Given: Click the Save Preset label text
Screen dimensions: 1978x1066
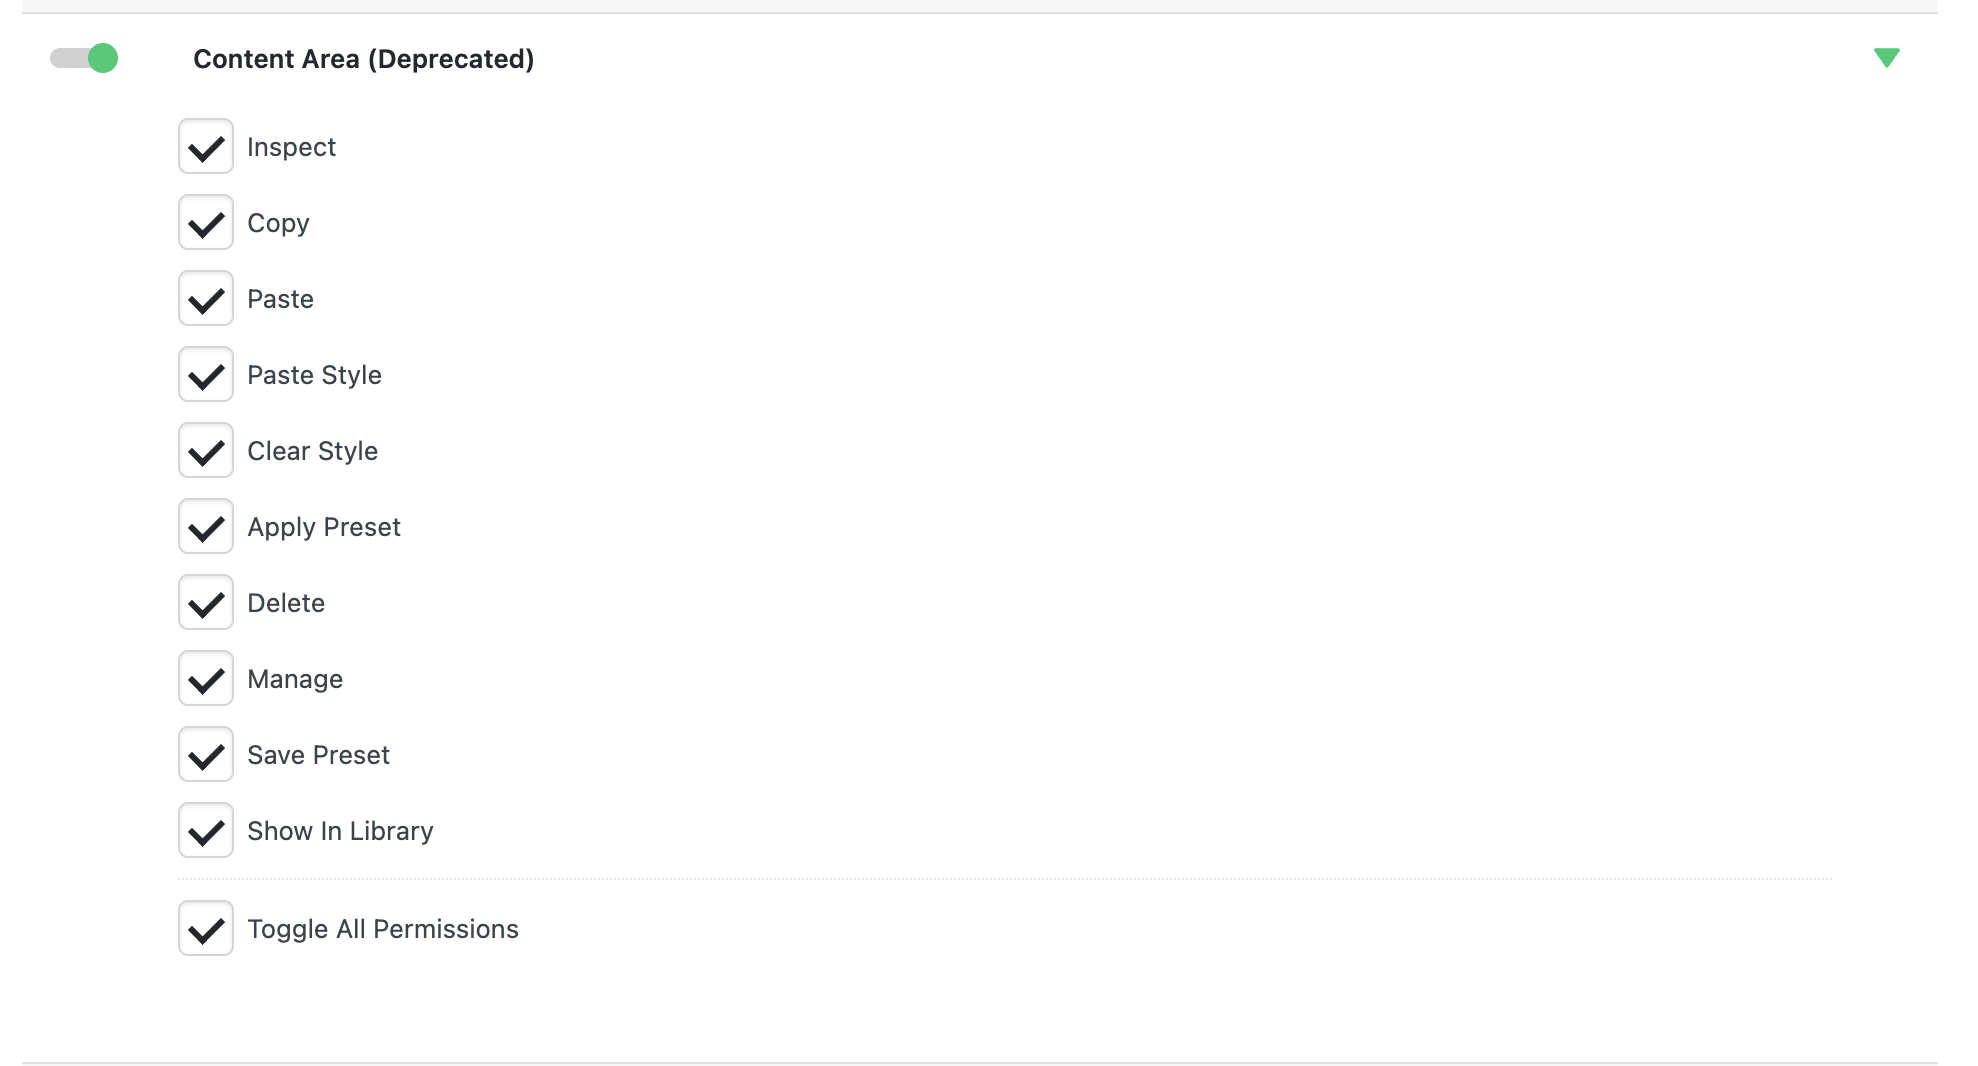Looking at the screenshot, I should point(318,755).
